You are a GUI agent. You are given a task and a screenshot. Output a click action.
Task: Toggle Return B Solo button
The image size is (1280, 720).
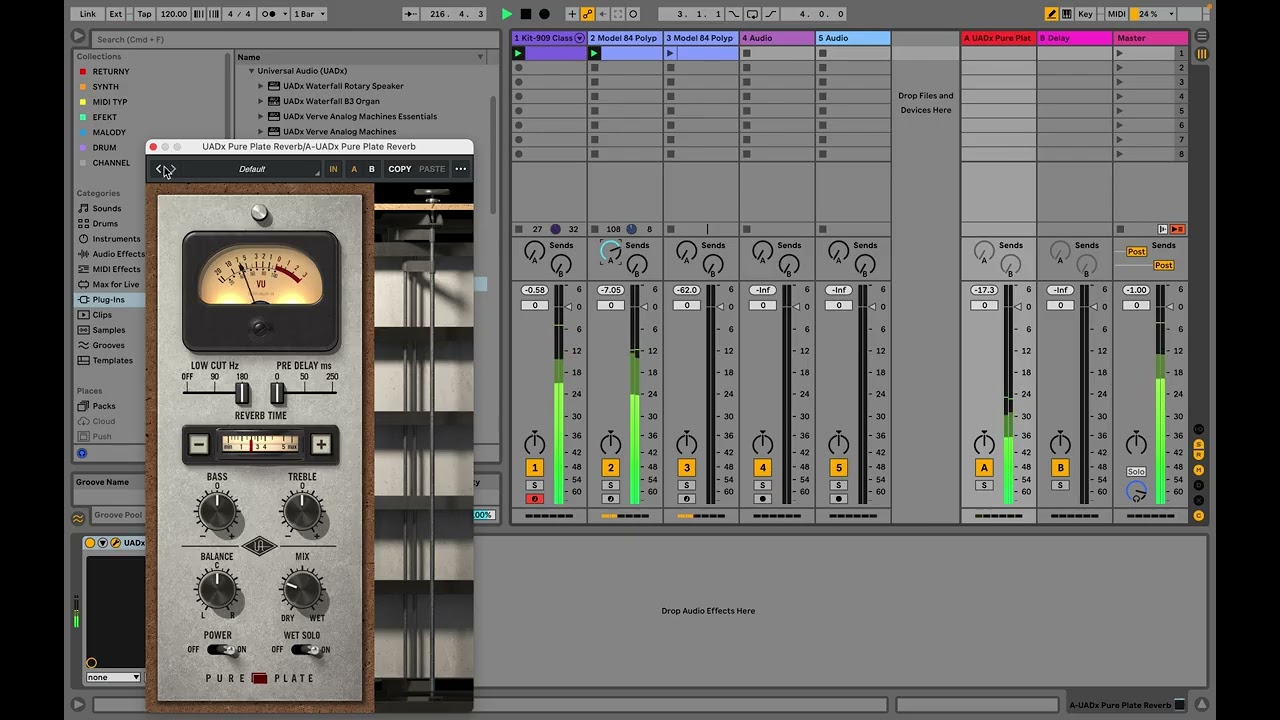pos(1060,485)
